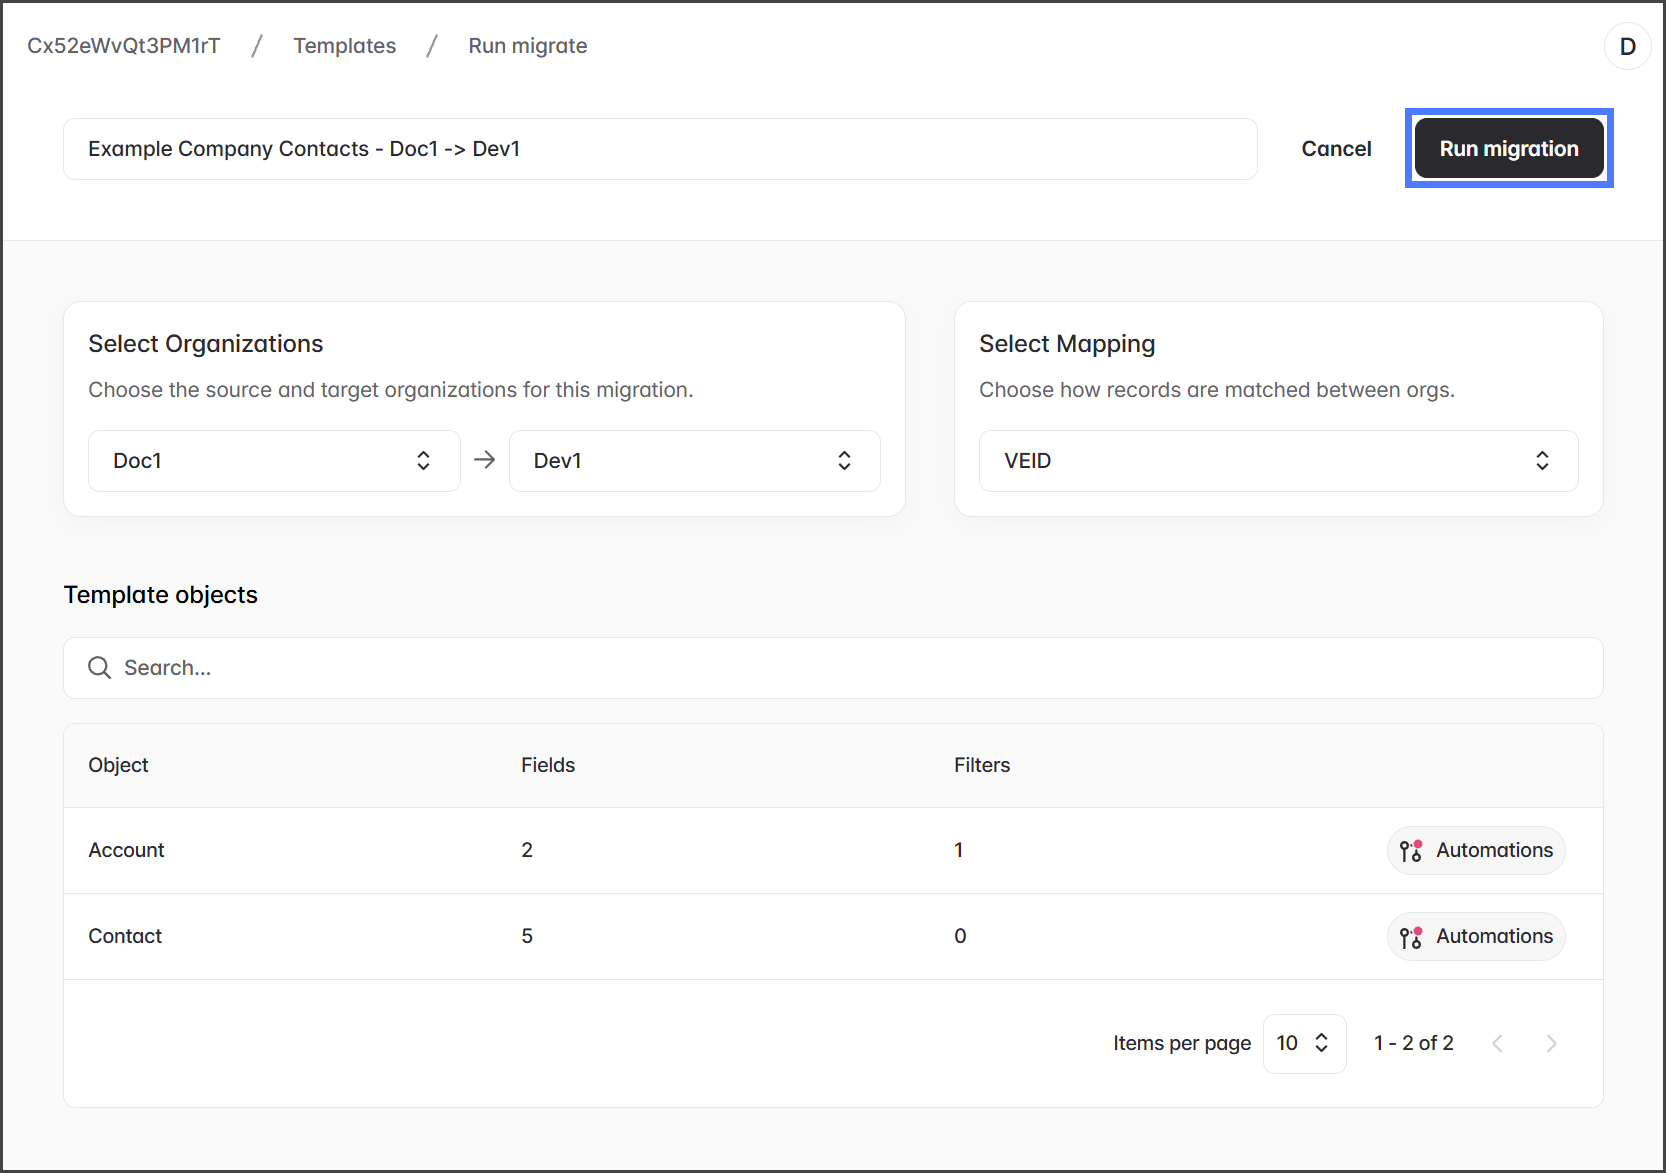Open Cx52eWvQt3PM1rT breadcrumb link
Image resolution: width=1666 pixels, height=1173 pixels.
(x=124, y=46)
